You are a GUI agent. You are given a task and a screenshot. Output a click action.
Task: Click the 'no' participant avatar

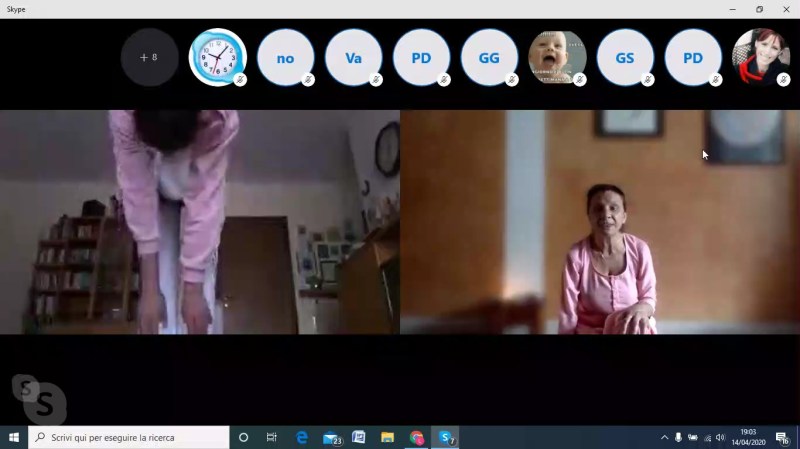click(x=285, y=58)
